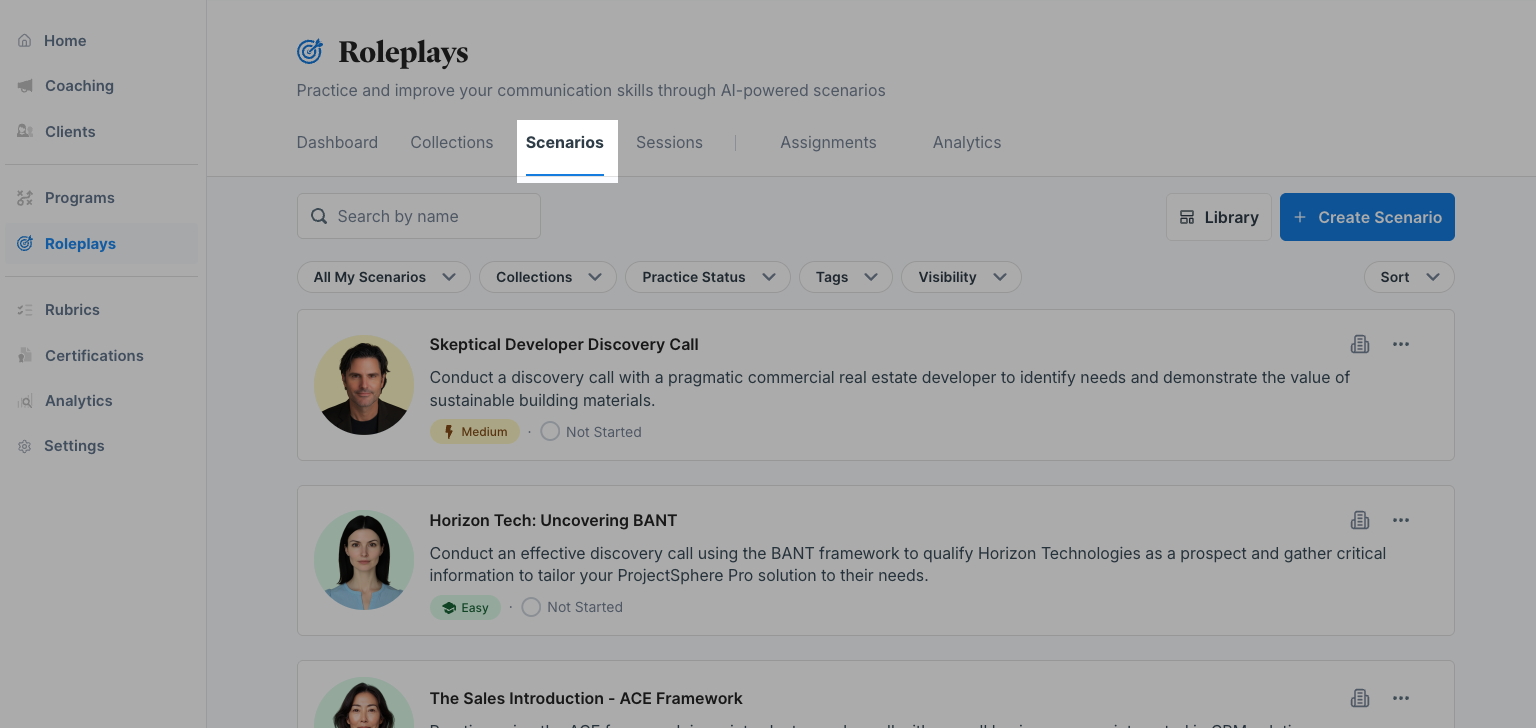Click document icon on Skeptical Developer card

(x=1360, y=344)
